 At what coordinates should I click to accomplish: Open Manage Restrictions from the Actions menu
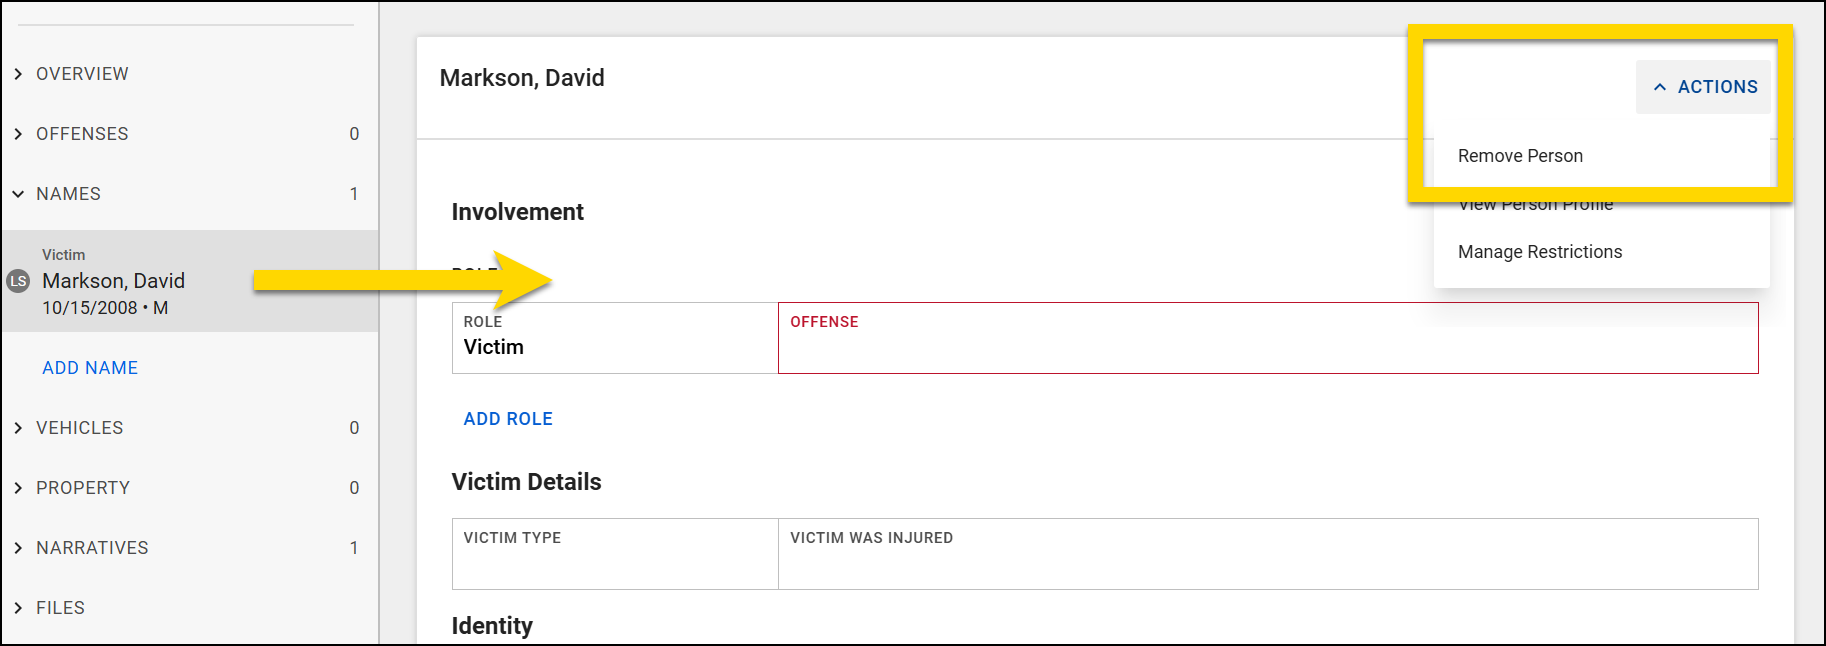(x=1540, y=252)
